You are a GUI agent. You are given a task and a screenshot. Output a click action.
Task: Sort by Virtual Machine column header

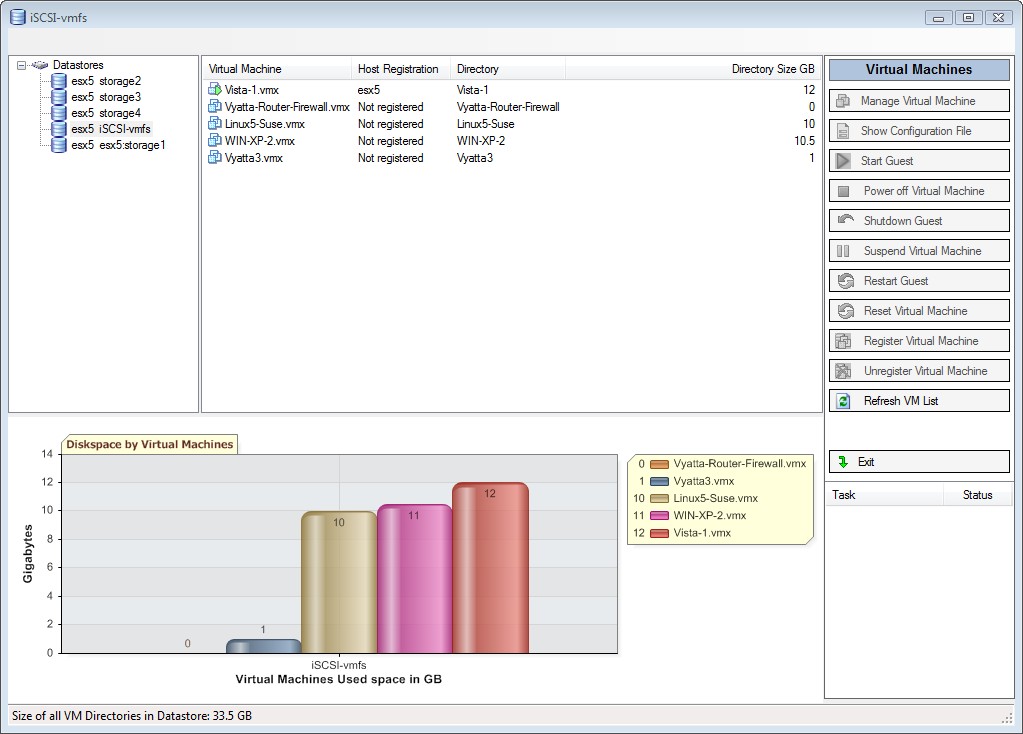pyautogui.click(x=245, y=69)
